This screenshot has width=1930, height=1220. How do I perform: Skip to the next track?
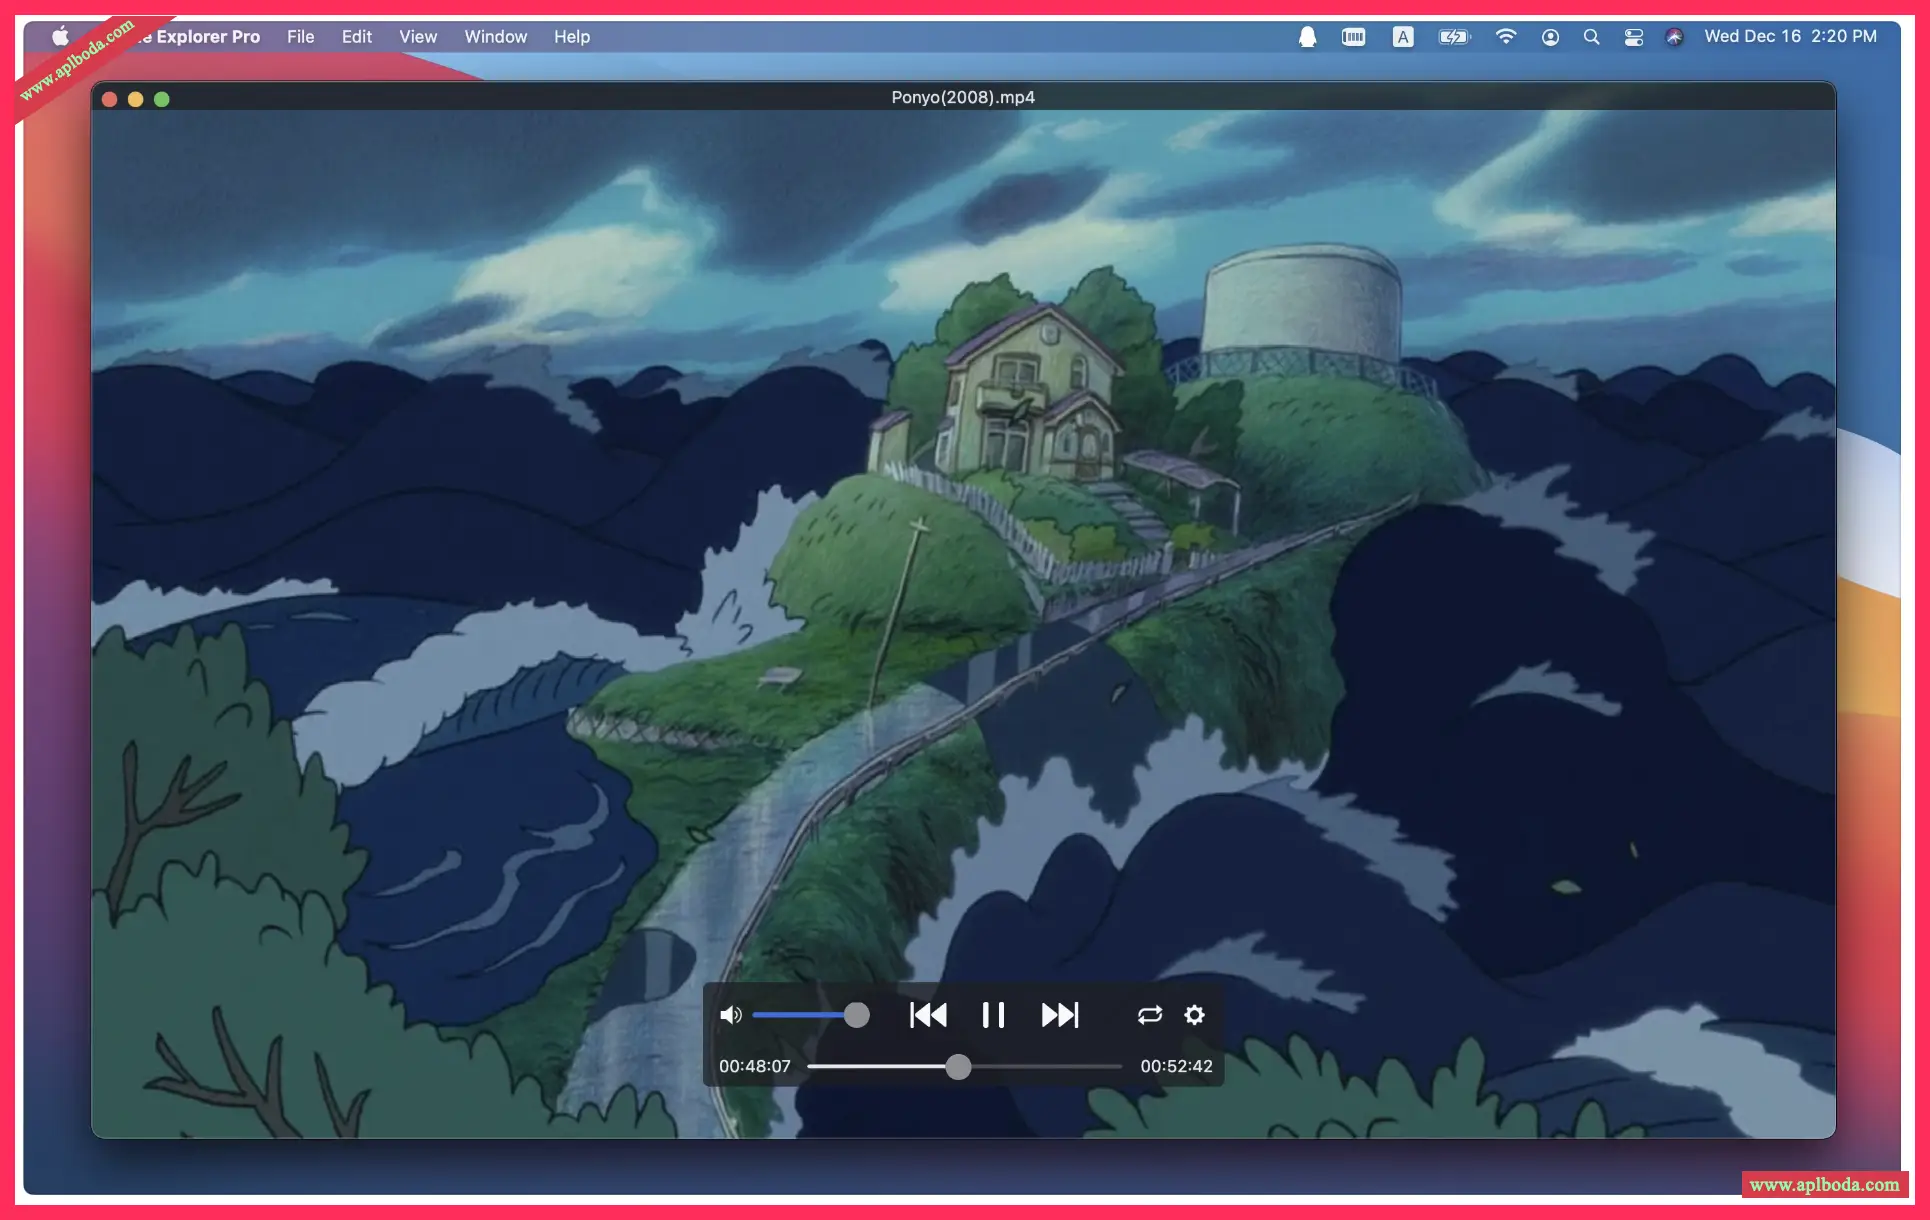(x=1060, y=1015)
